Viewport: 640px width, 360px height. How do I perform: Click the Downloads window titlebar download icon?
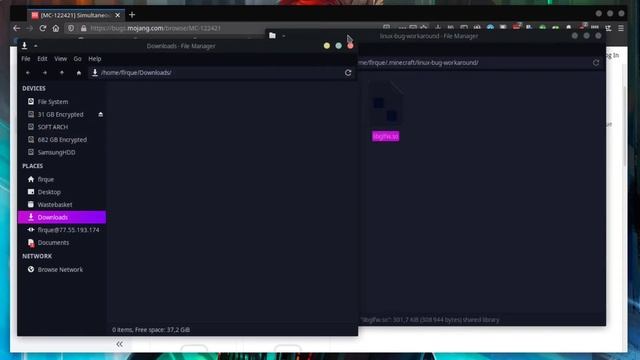tap(24, 46)
